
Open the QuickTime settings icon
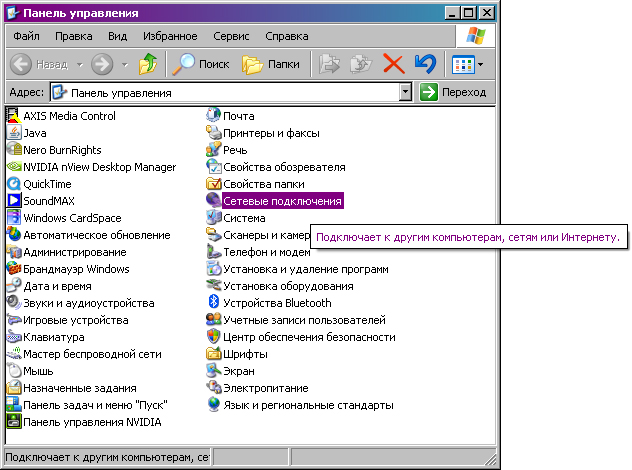(14, 184)
